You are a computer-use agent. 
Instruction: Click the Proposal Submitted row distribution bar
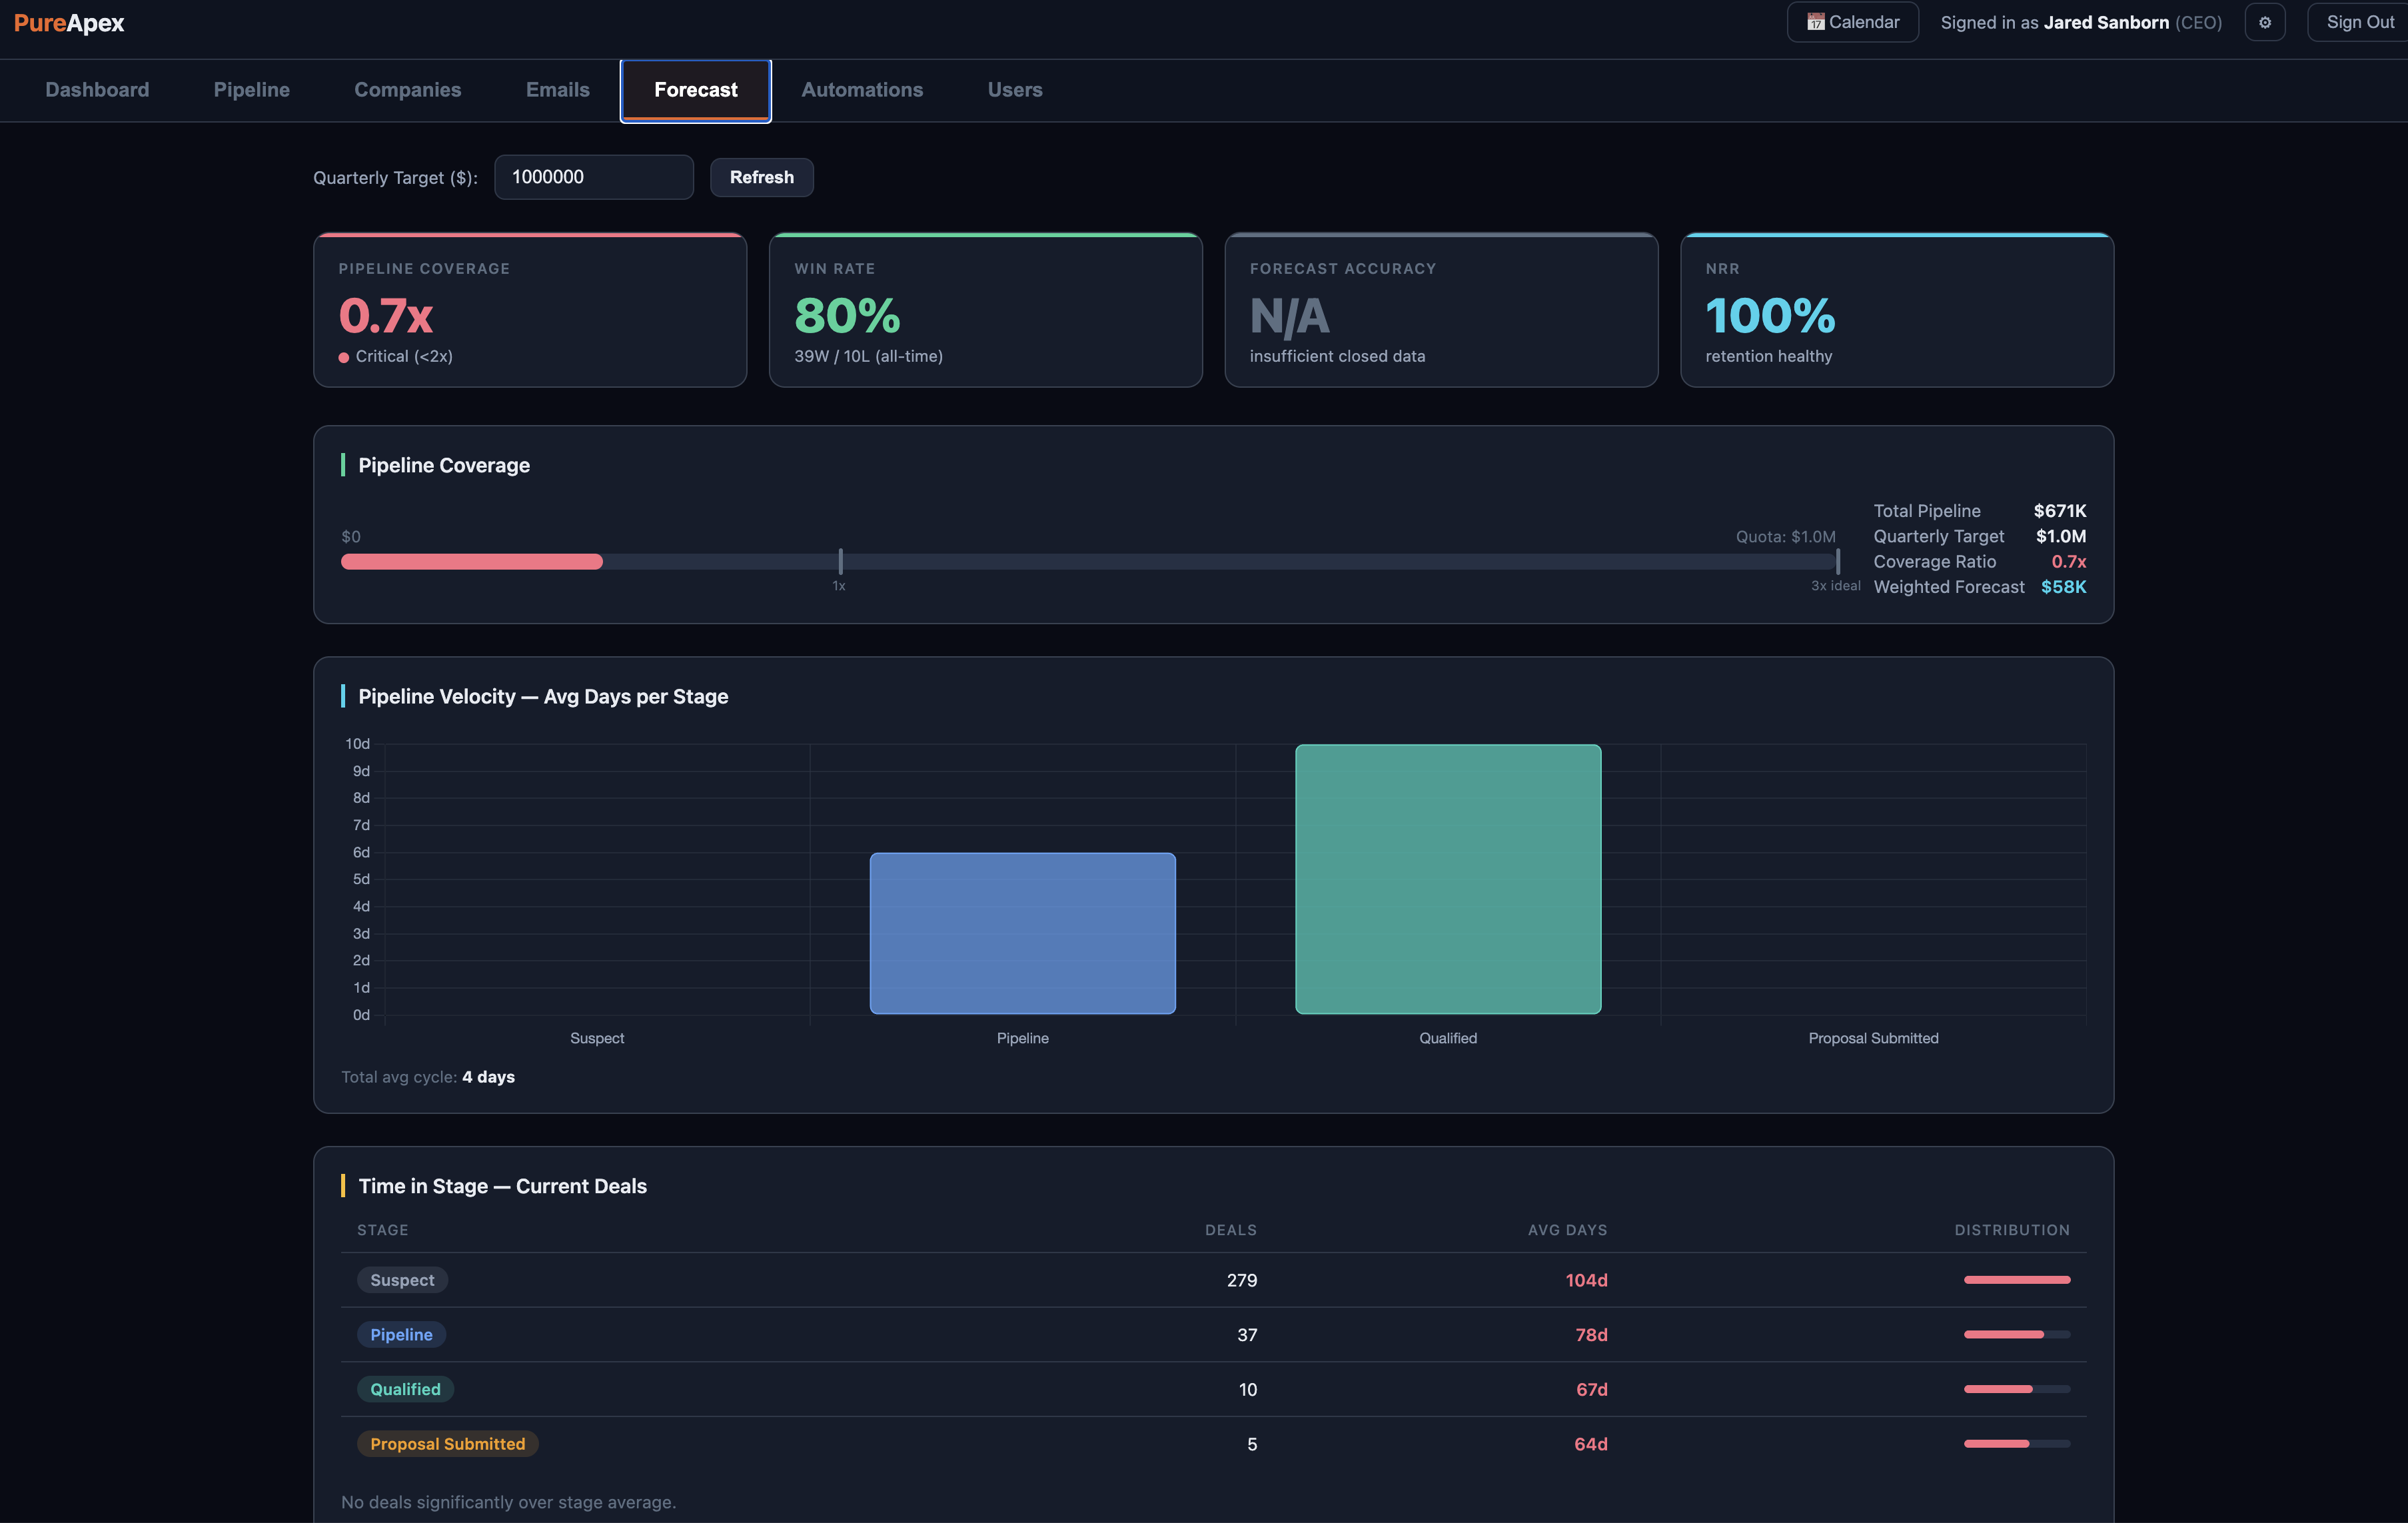pos(2017,1444)
